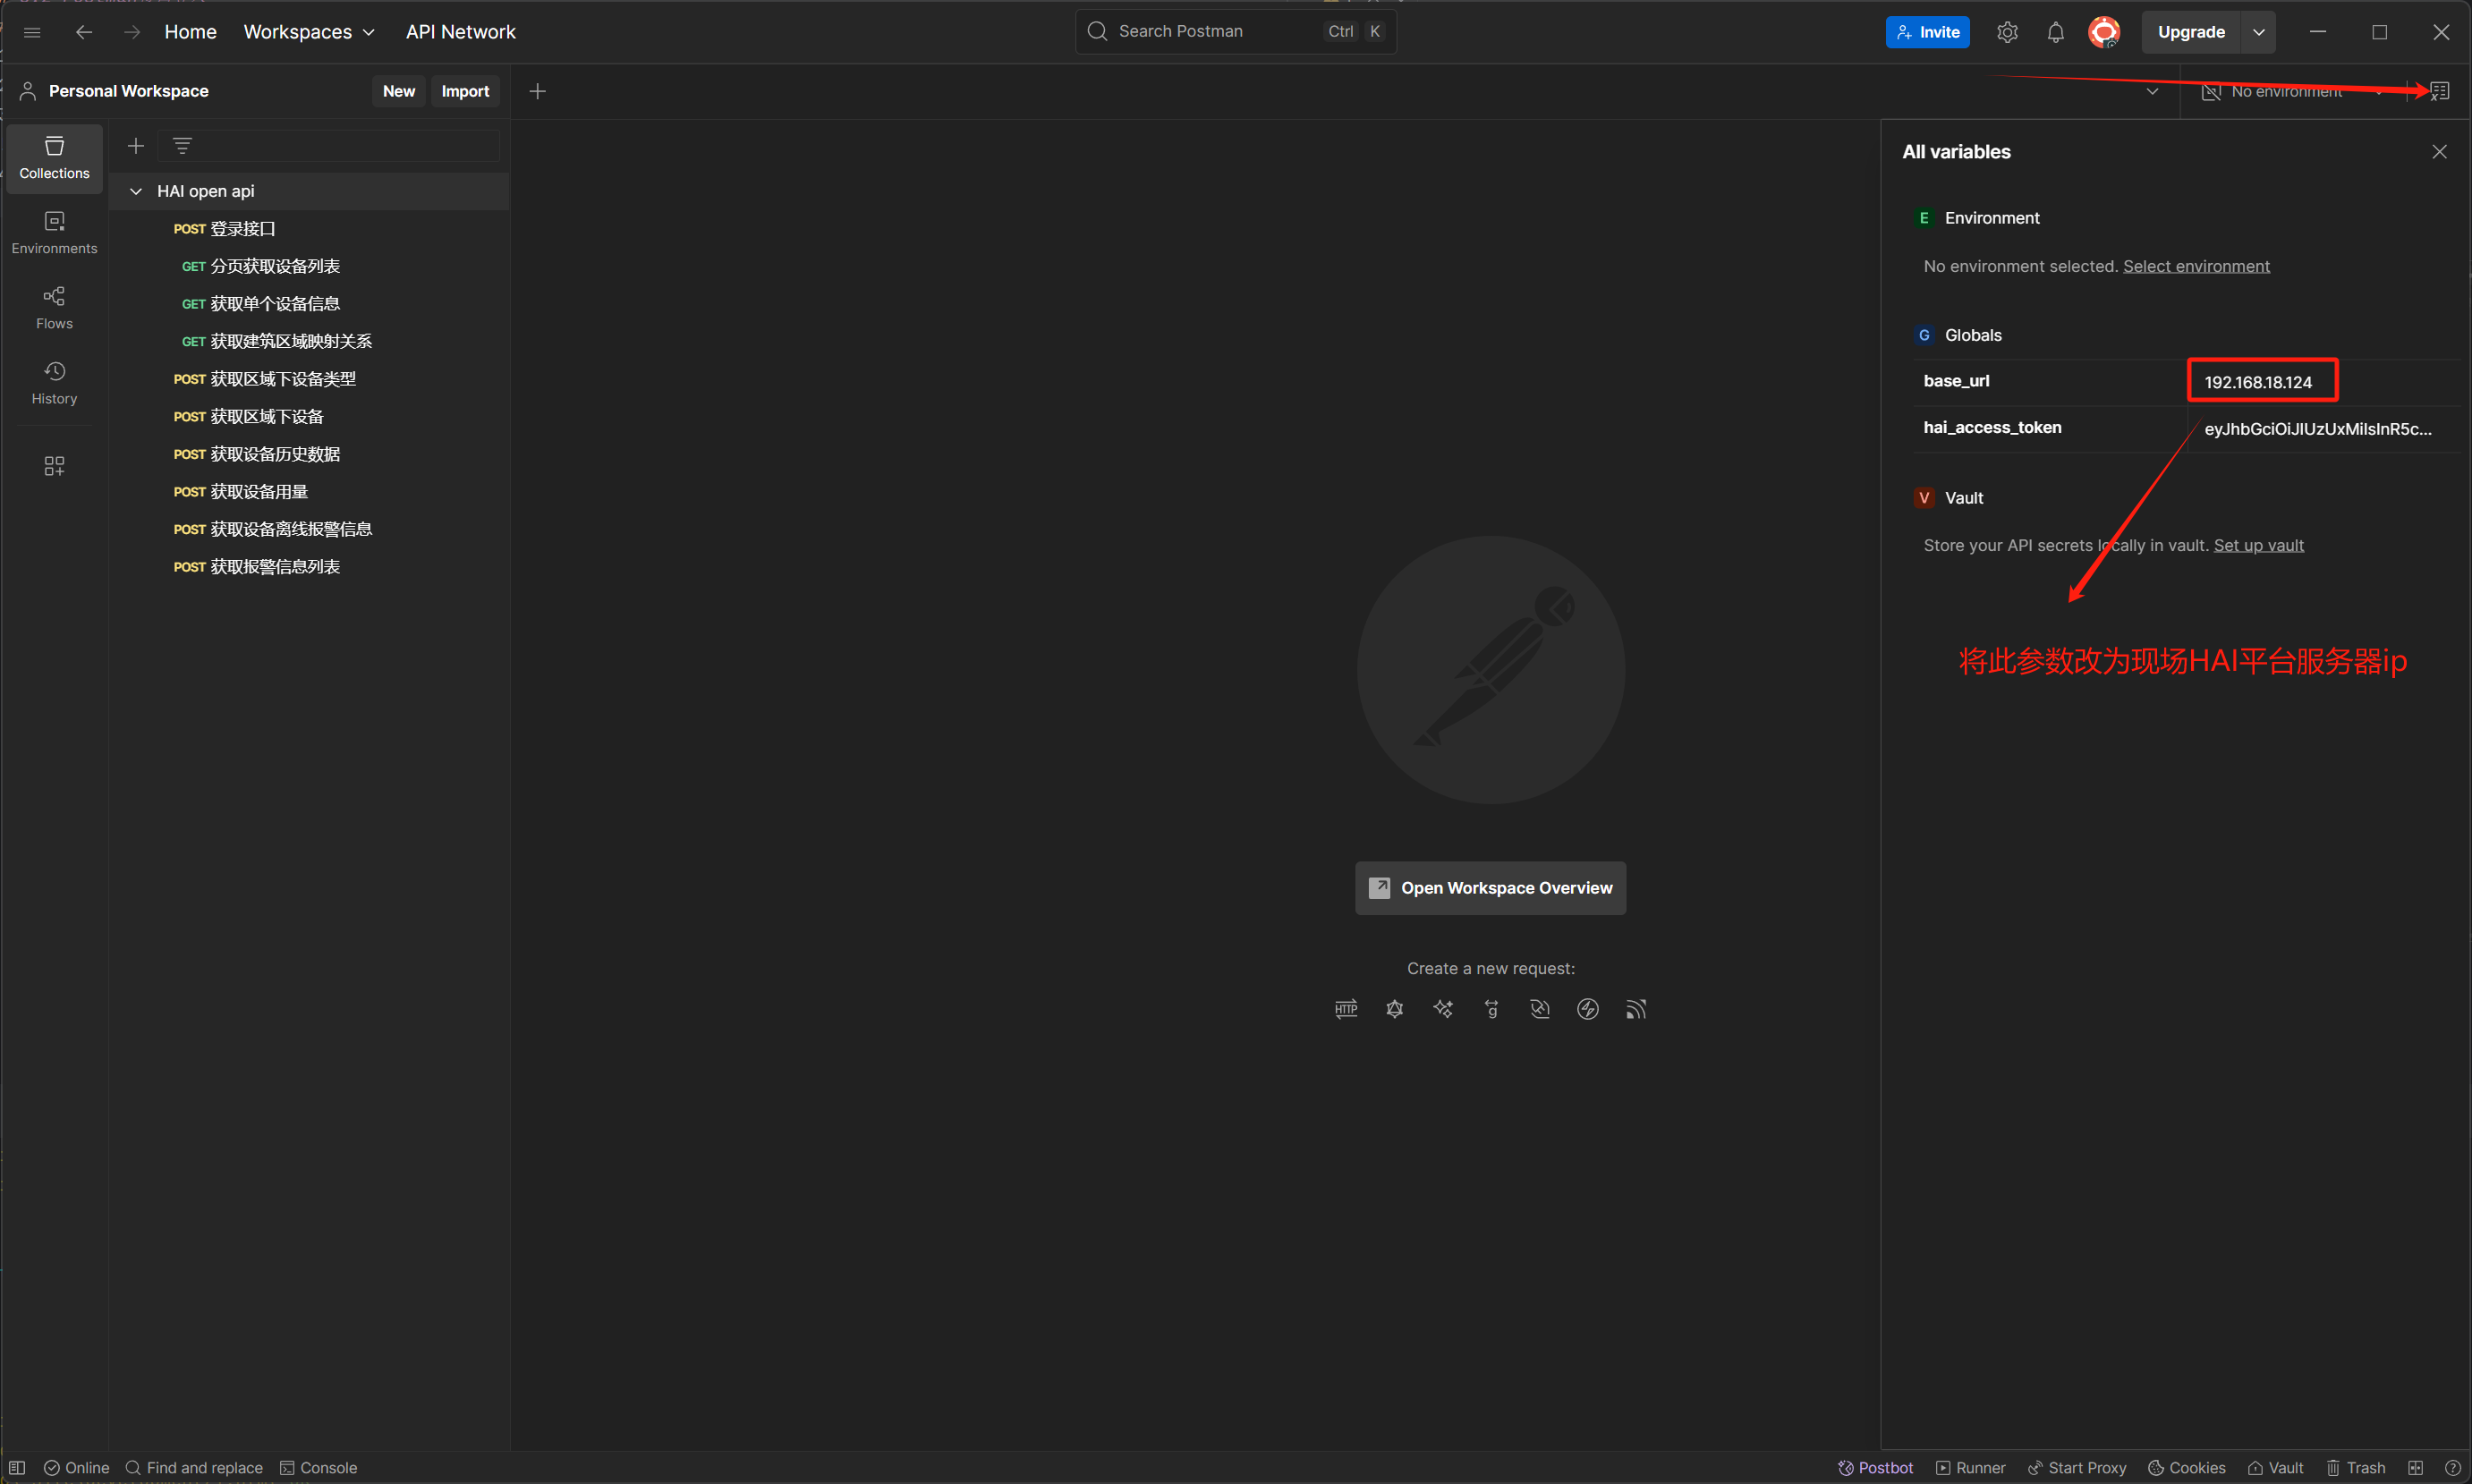Create a new gRPC request icon

pyautogui.click(x=1491, y=1009)
